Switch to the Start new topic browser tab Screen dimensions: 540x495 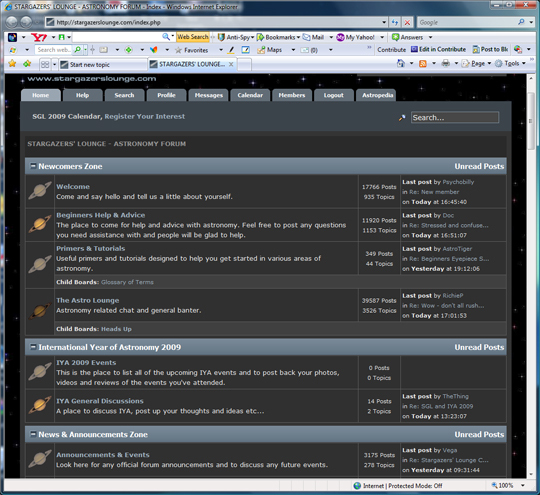[x=103, y=64]
